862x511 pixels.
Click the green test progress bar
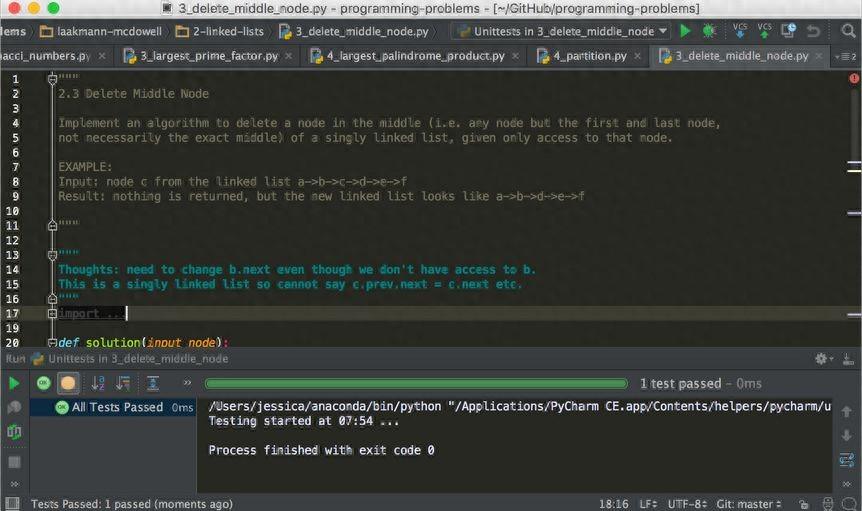tap(416, 383)
